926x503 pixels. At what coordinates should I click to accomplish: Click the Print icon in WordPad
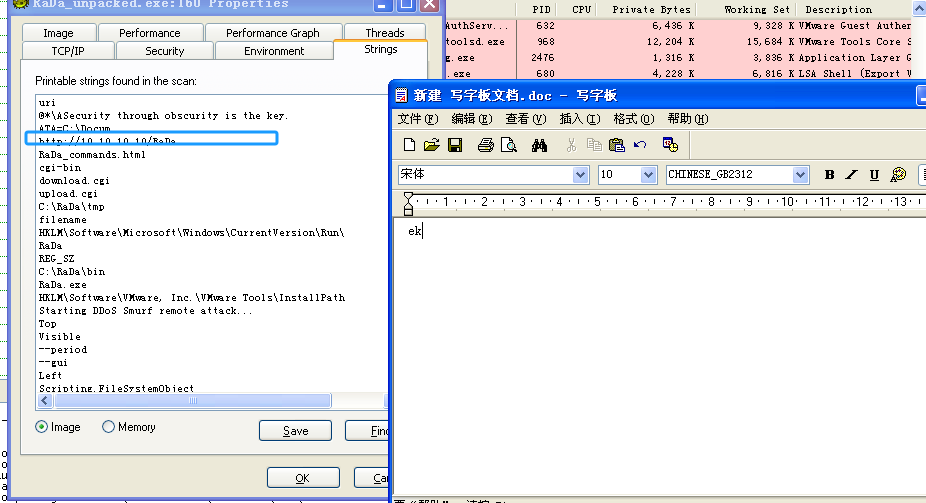click(485, 145)
